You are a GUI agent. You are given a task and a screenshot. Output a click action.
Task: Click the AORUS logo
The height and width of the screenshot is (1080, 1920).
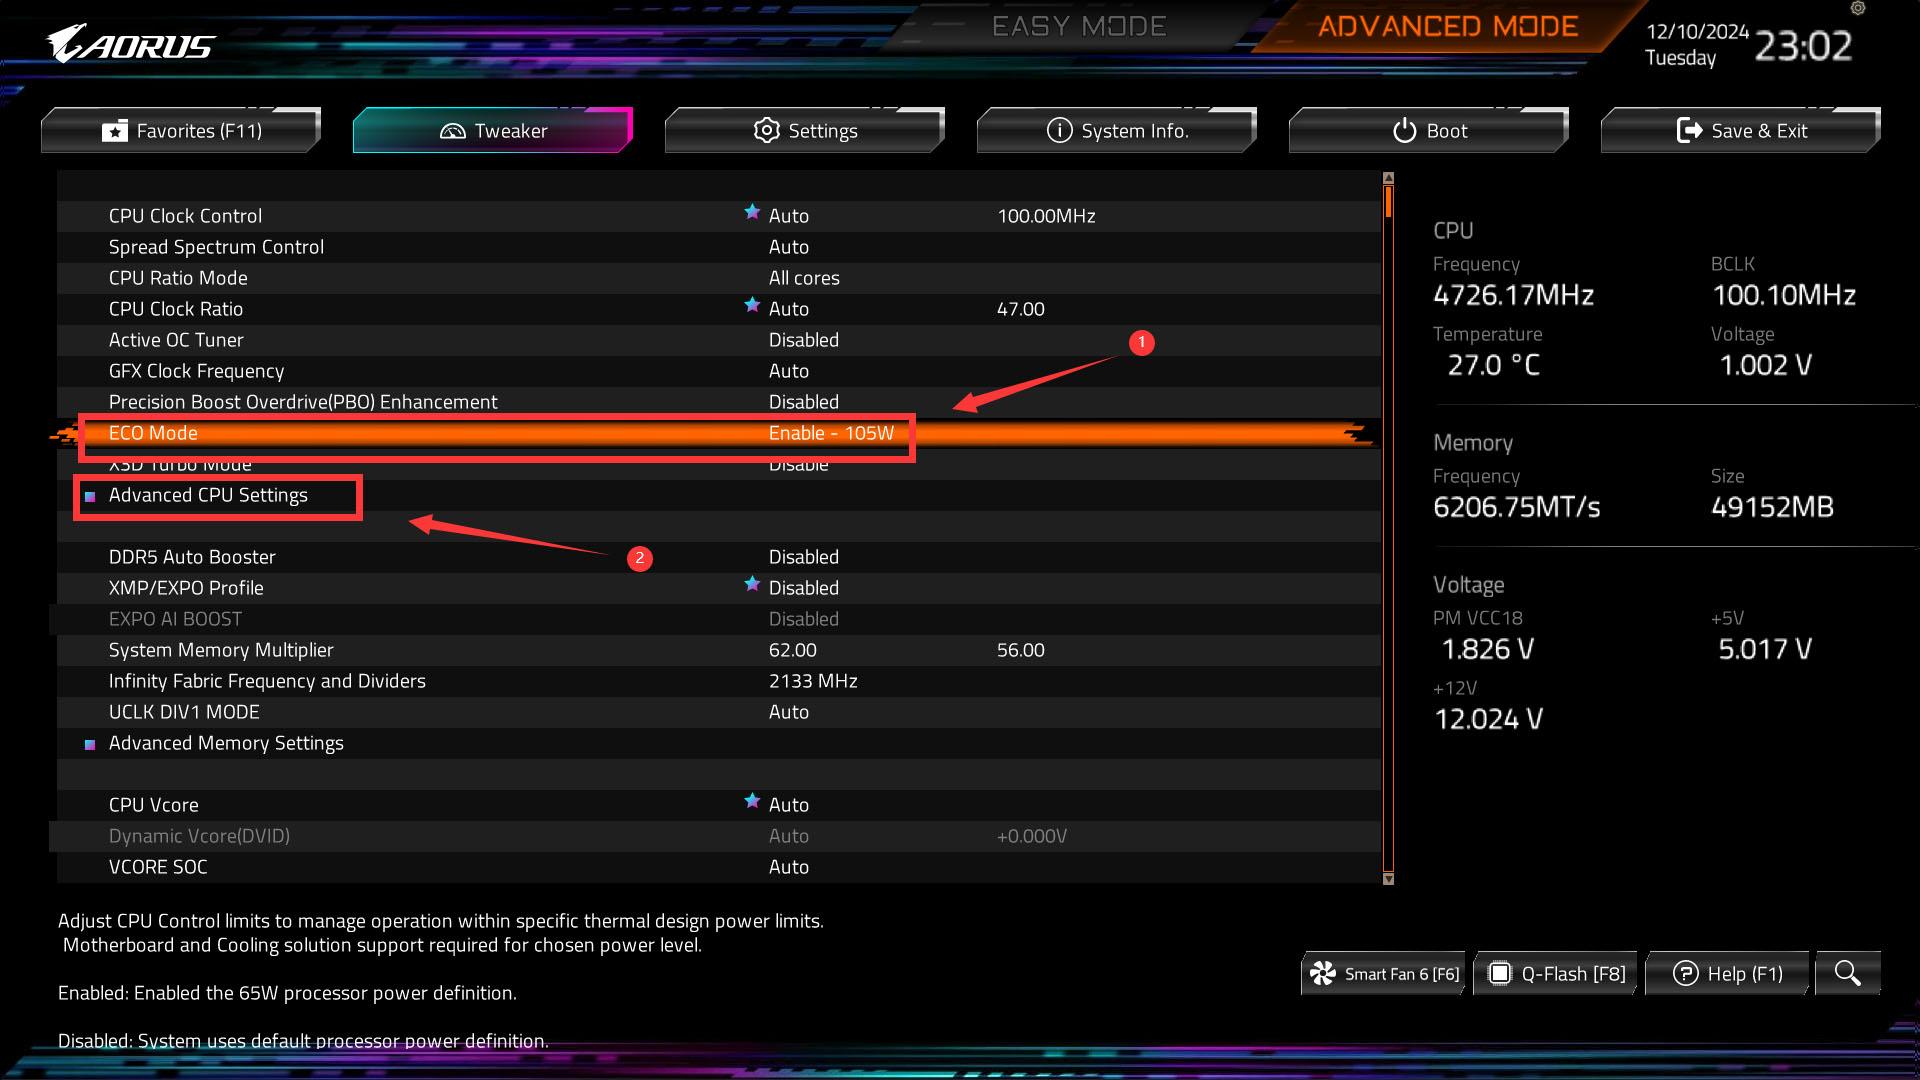[131, 45]
